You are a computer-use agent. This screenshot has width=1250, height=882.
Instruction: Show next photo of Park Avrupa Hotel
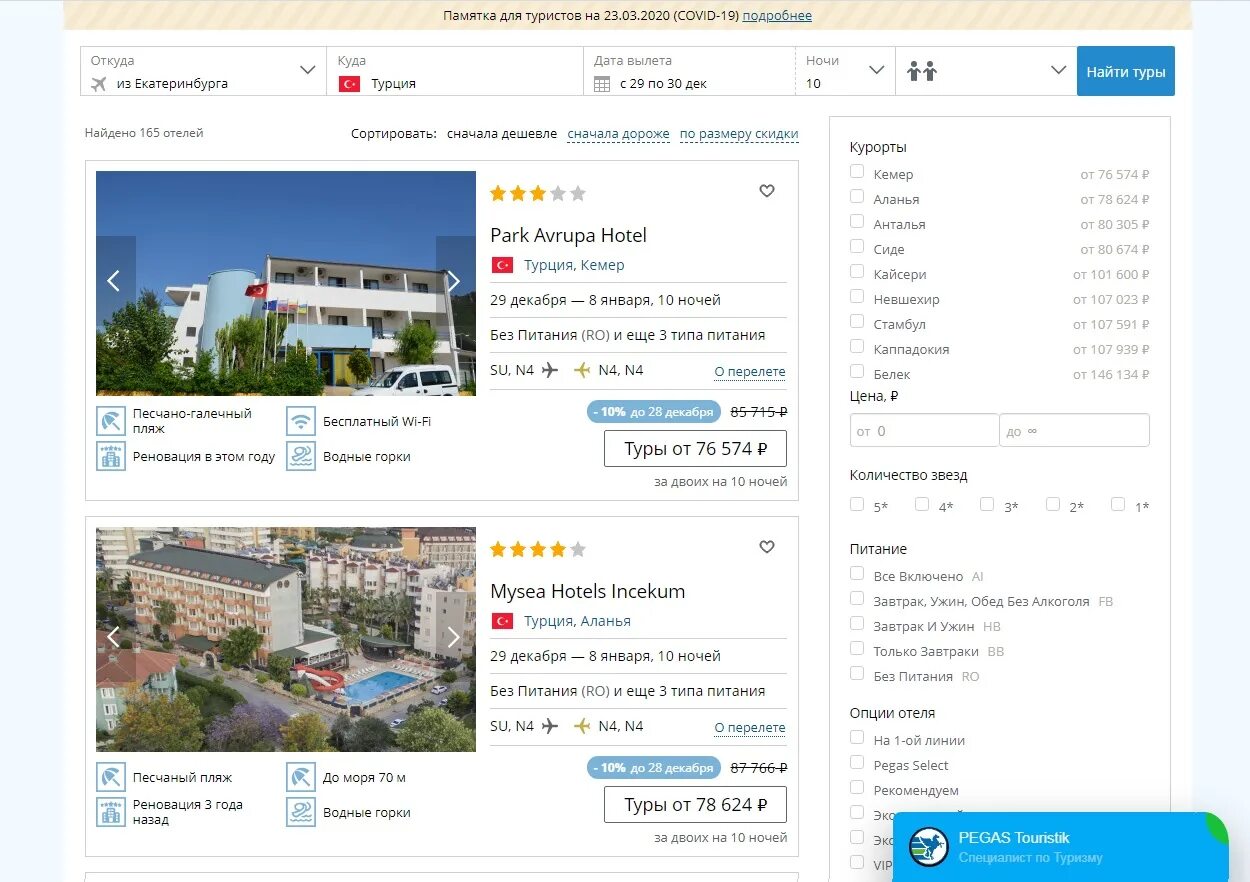455,281
